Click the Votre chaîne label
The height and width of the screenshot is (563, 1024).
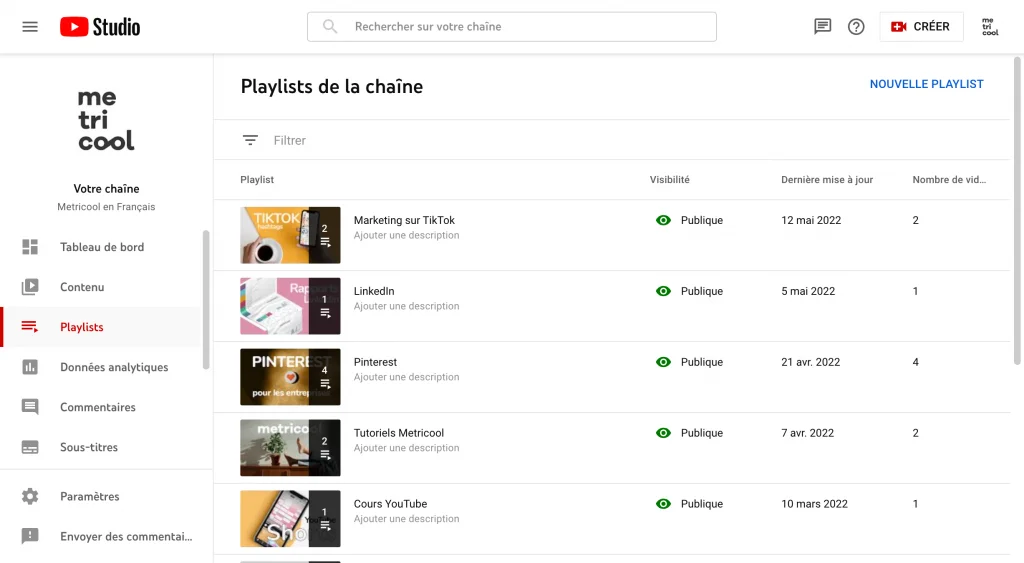click(106, 189)
